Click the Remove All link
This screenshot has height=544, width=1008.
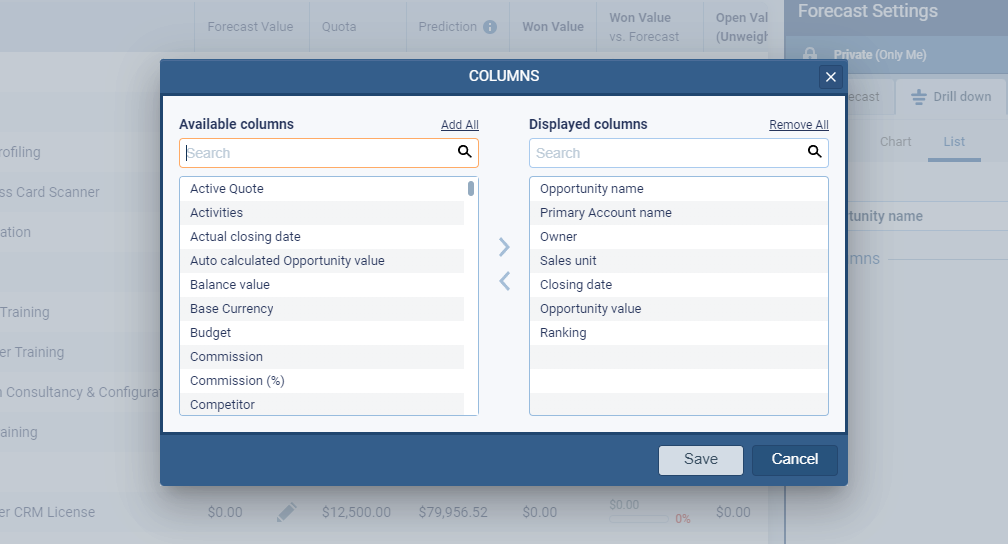coord(798,125)
